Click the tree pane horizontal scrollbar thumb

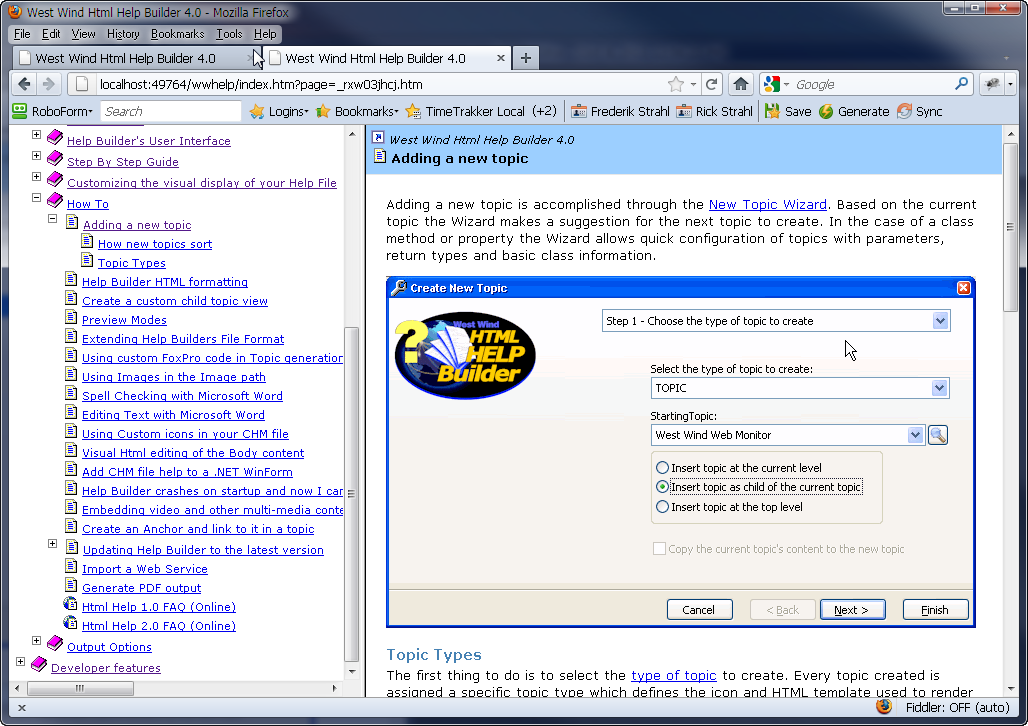pyautogui.click(x=80, y=688)
